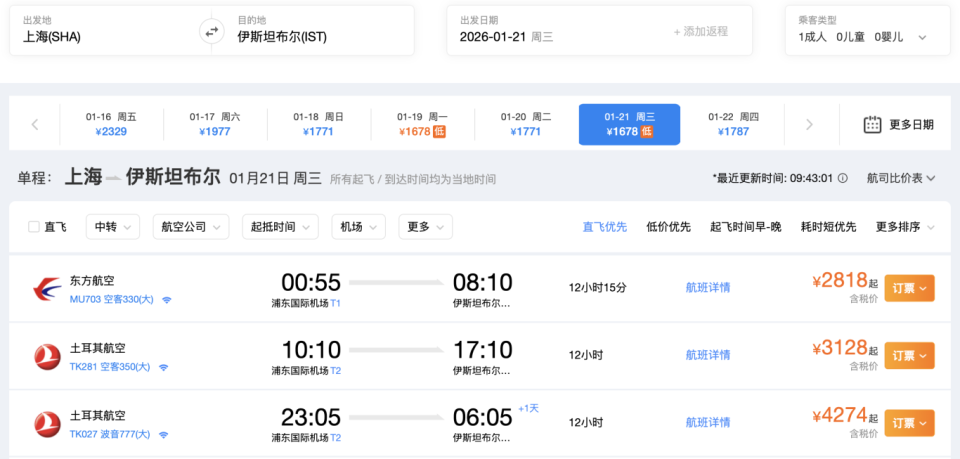
Task: Open 航班详情 for flight MU703
Action: pyautogui.click(x=708, y=288)
